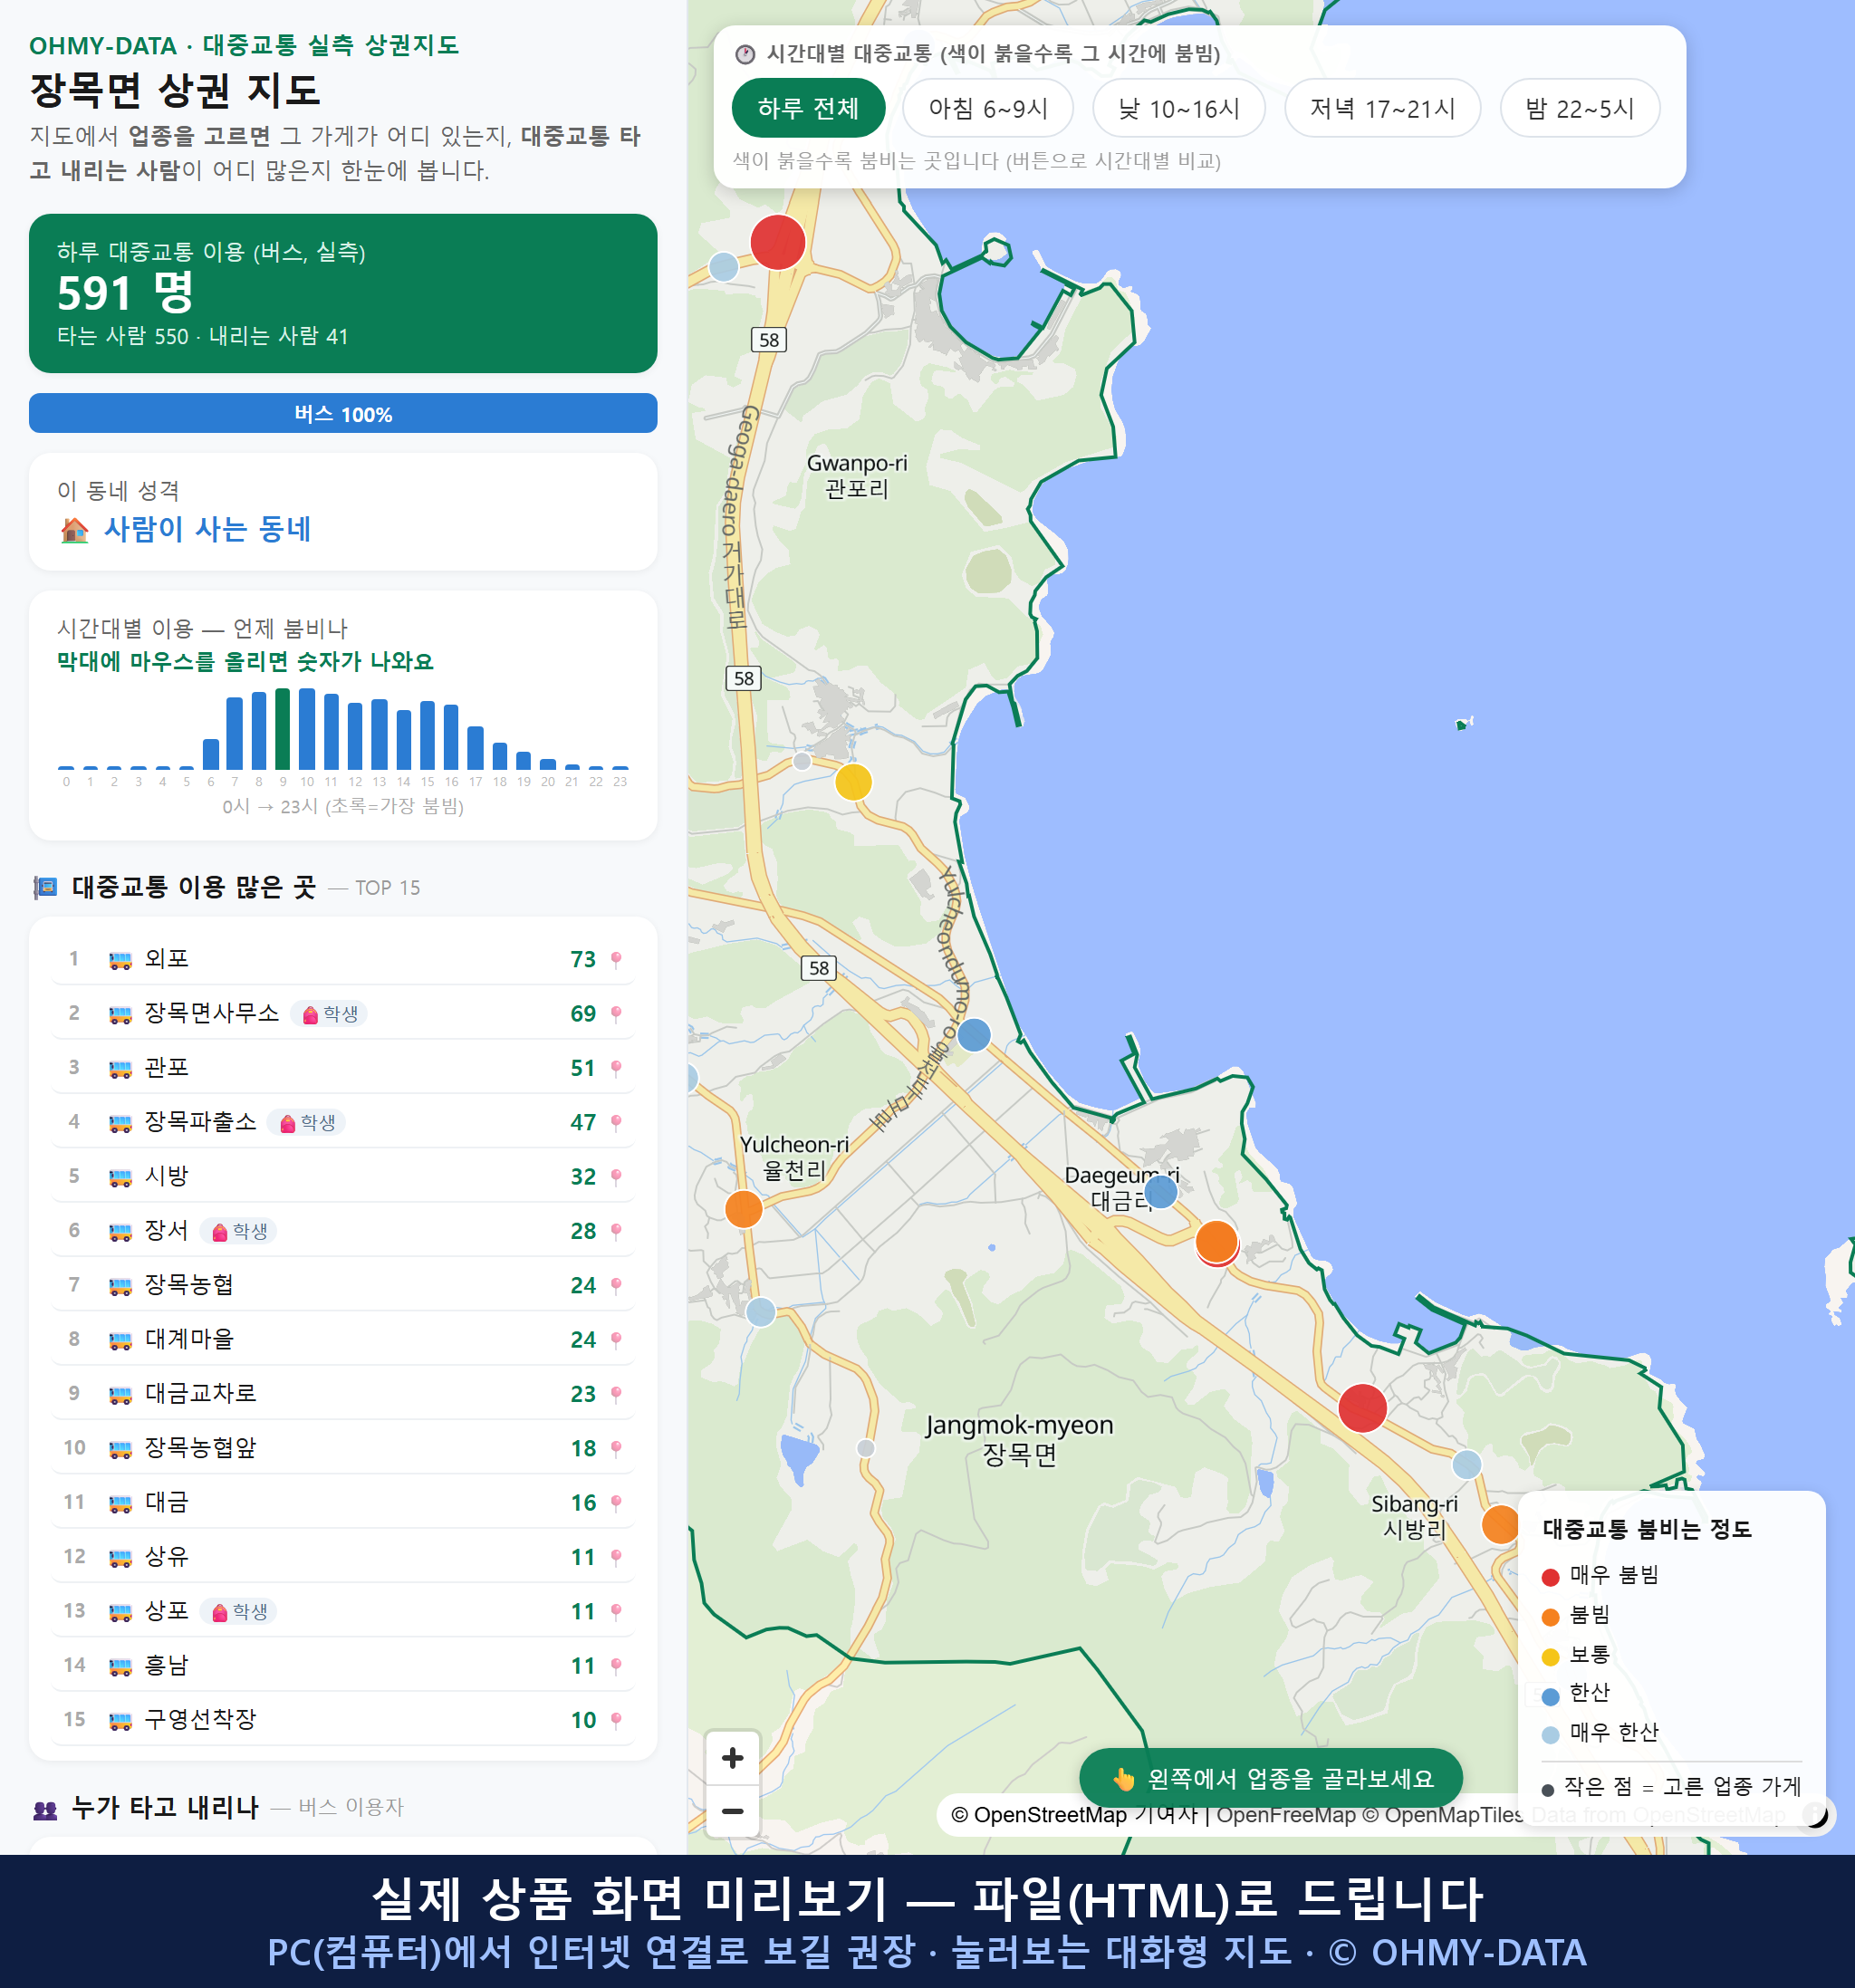Click the bus icon in the 장서 row
Screen dimensions: 1855x1988
tap(120, 1232)
